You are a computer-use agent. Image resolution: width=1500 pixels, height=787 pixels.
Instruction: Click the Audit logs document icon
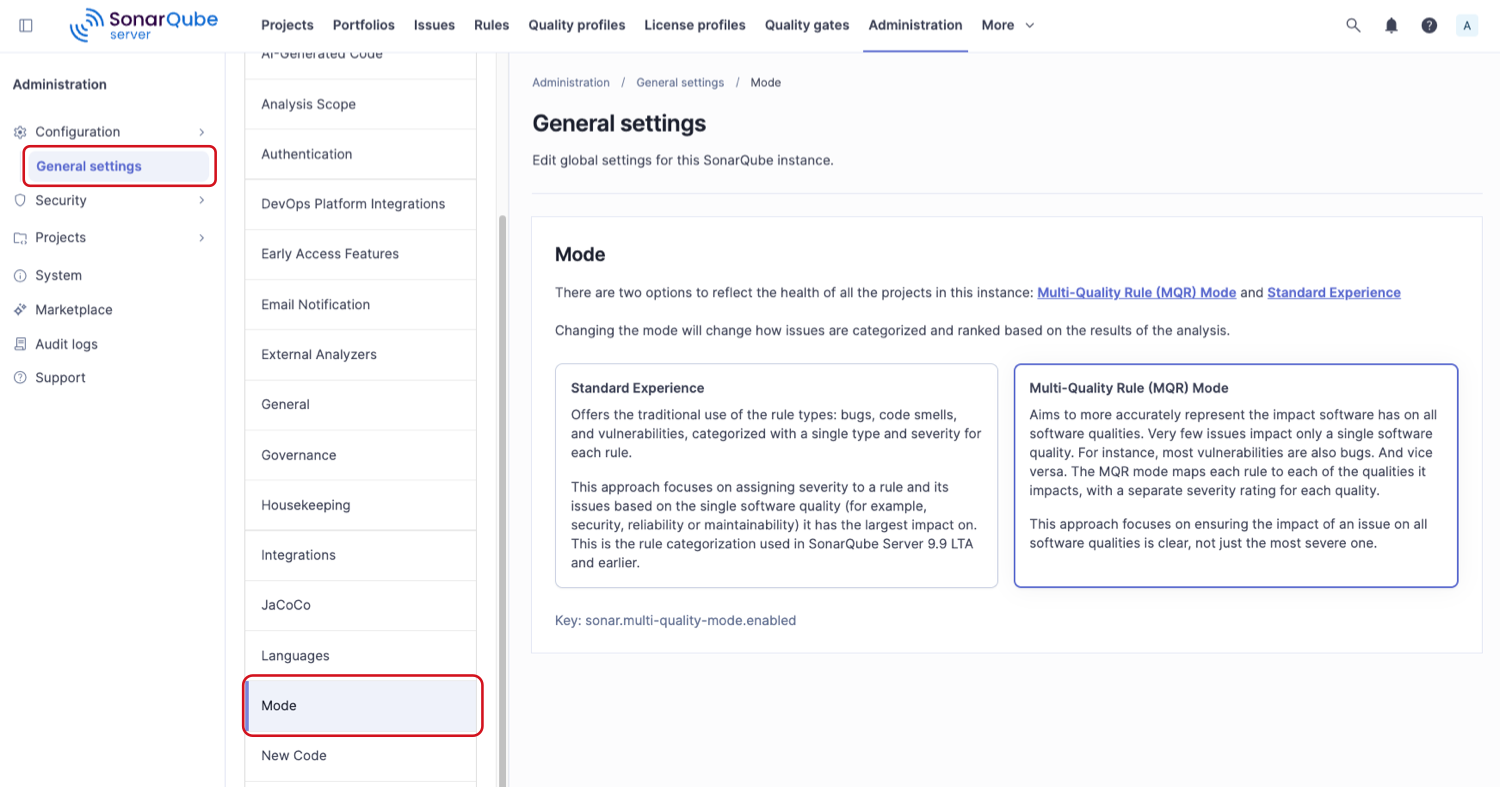(x=20, y=344)
